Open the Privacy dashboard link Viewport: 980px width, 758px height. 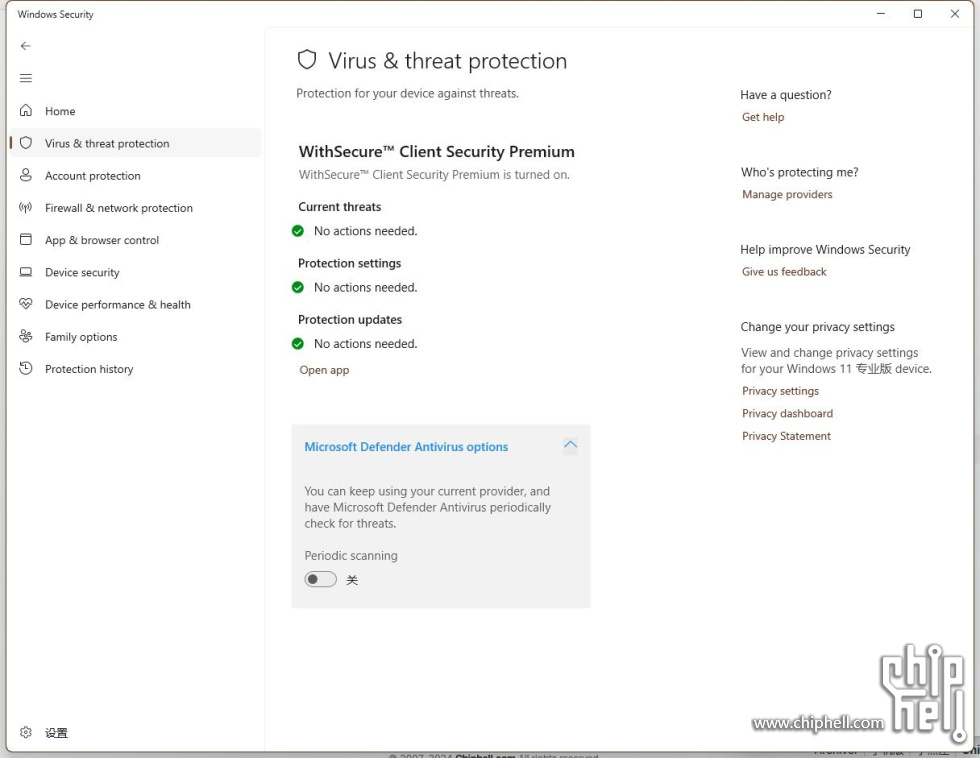coord(787,414)
